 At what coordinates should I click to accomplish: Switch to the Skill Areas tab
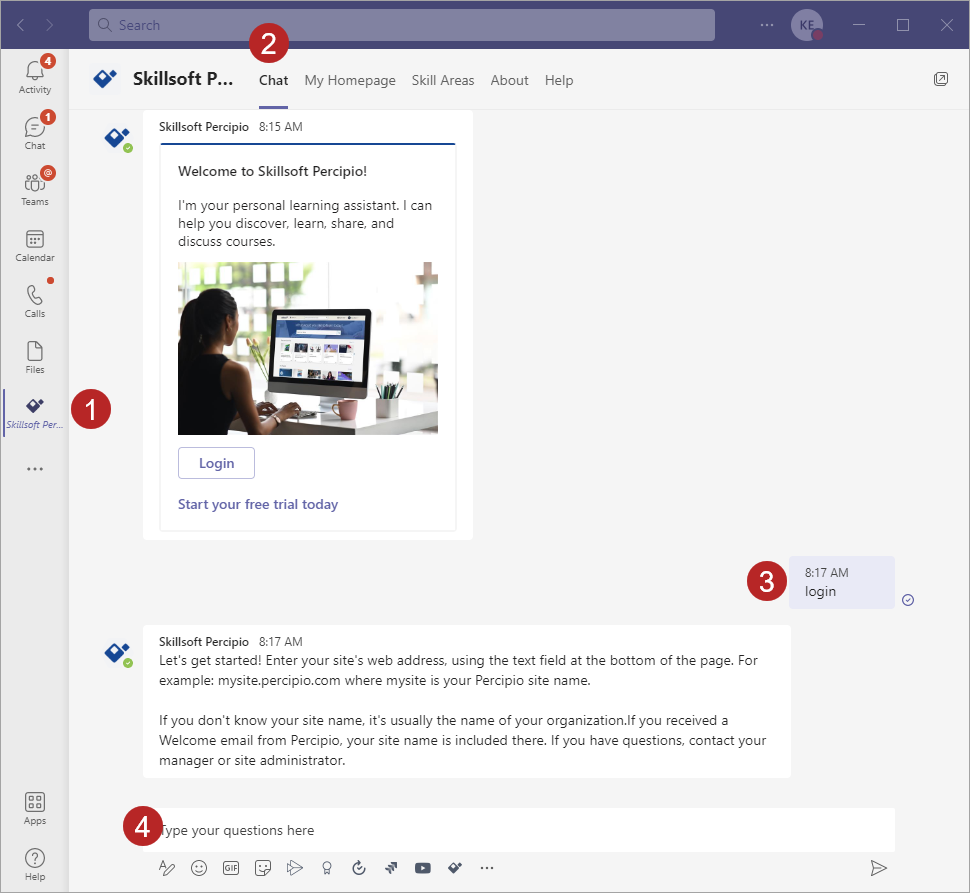point(443,80)
